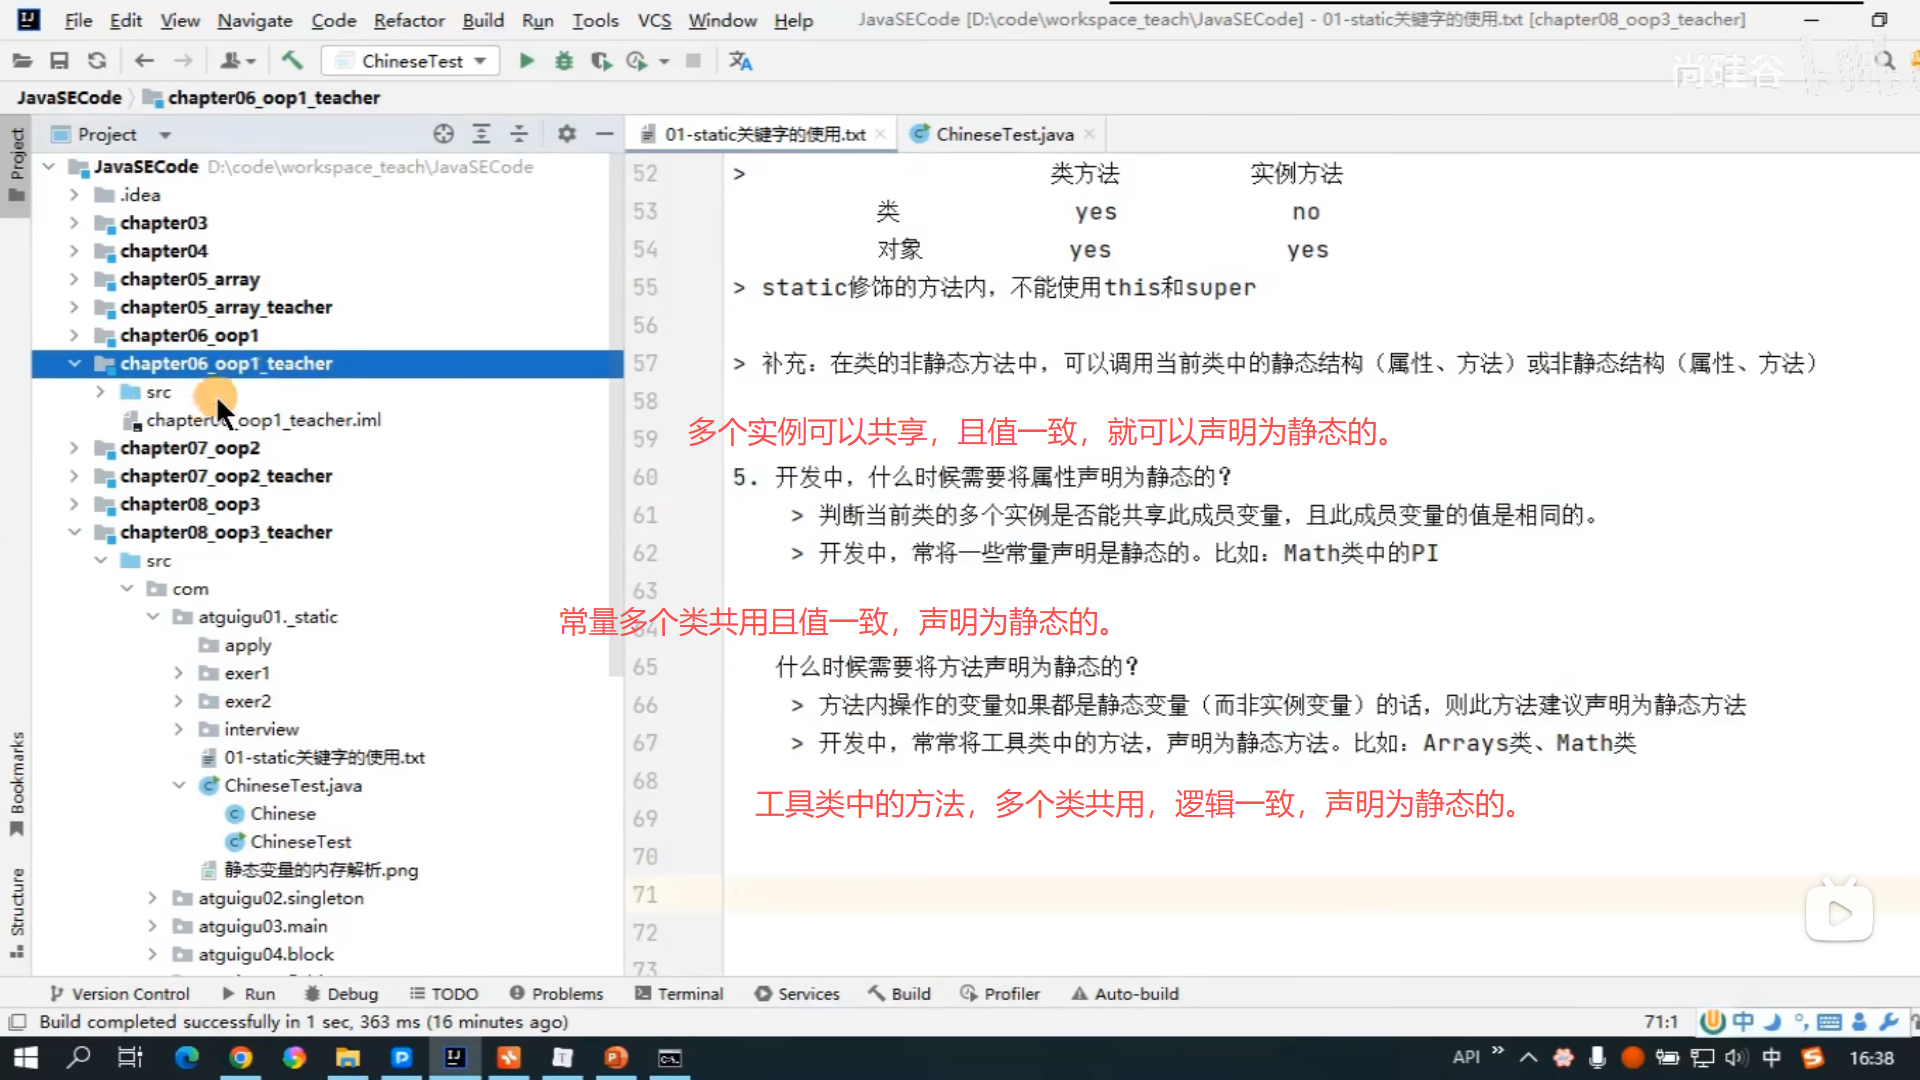The height and width of the screenshot is (1080, 1920).
Task: Click the Debug bug icon in toolbar
Action: (x=564, y=61)
